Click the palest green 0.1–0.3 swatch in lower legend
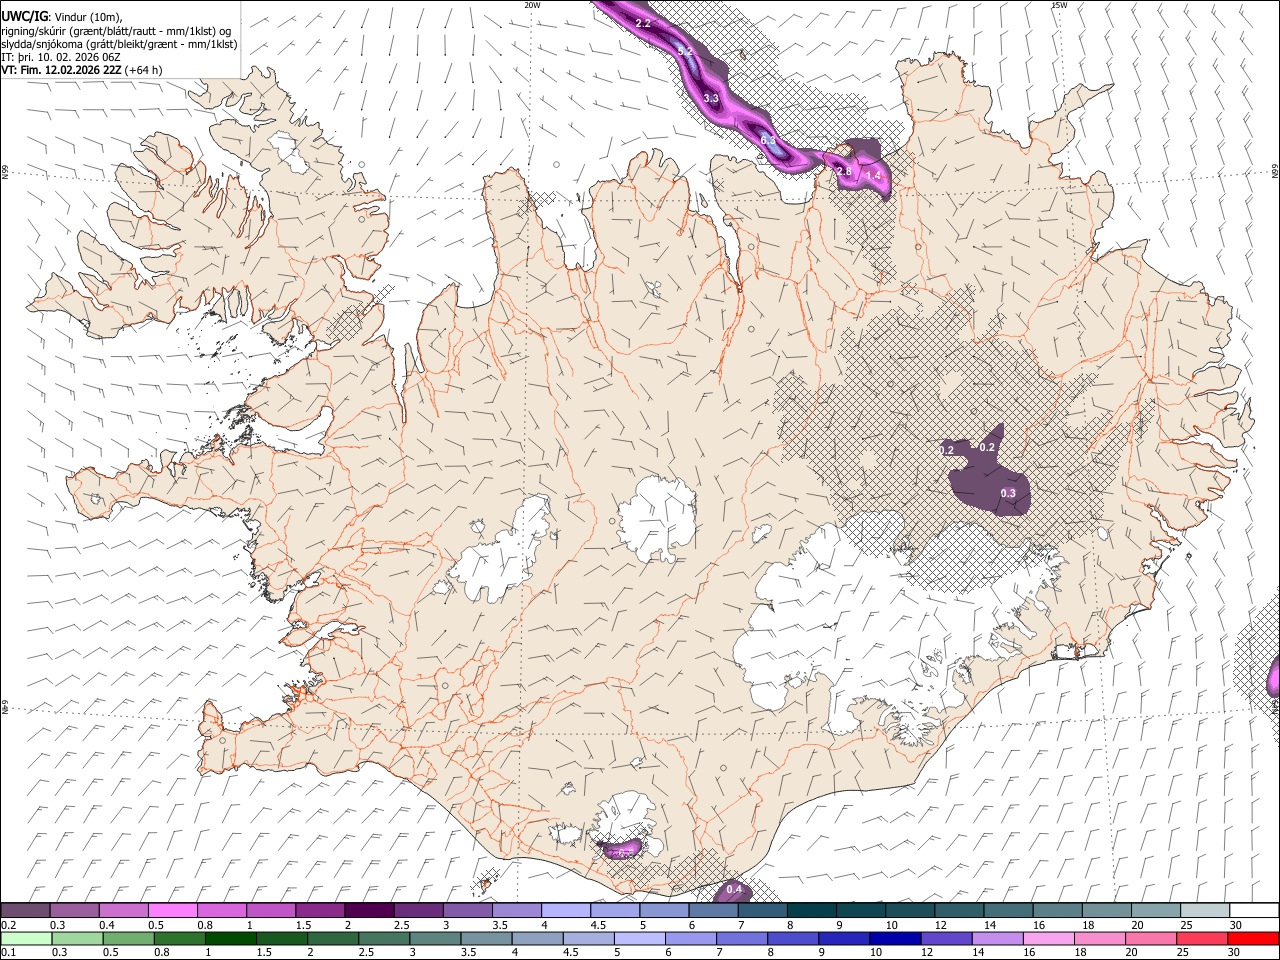The width and height of the screenshot is (1280, 960). click(27, 938)
